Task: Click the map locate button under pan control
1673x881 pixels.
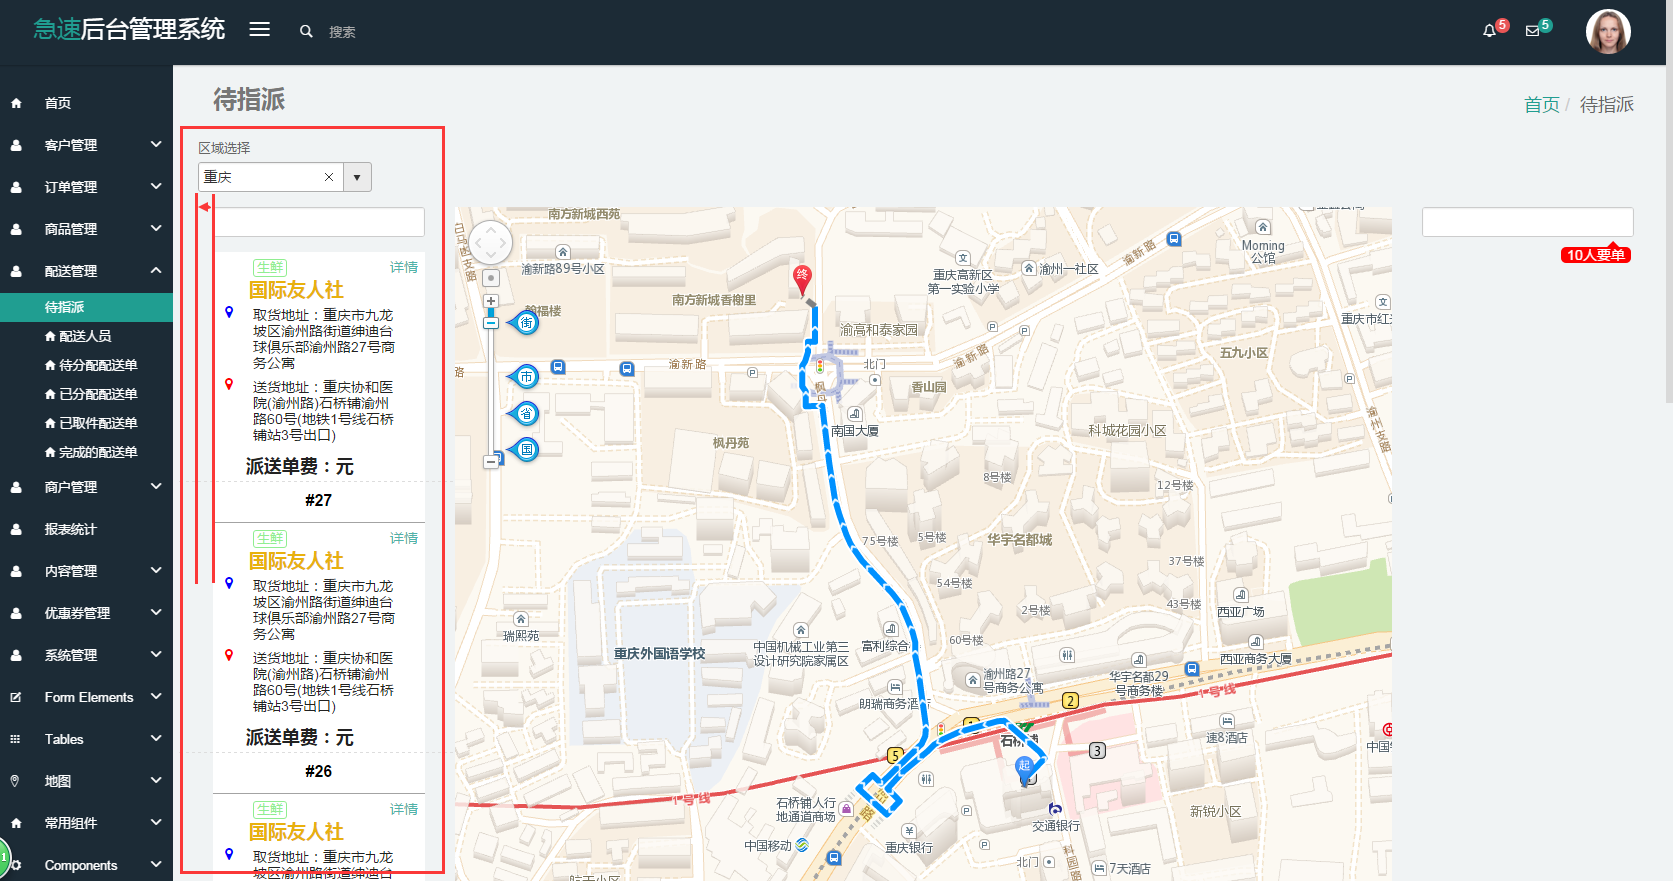Action: (x=491, y=278)
